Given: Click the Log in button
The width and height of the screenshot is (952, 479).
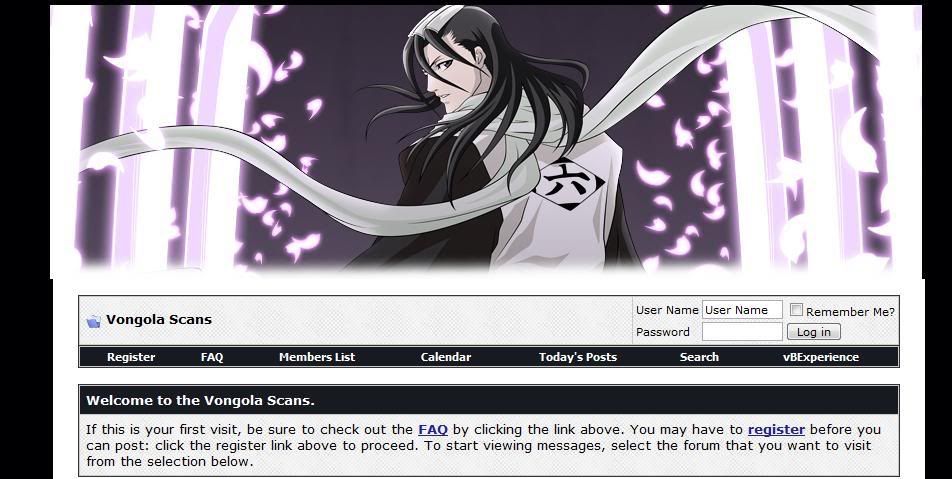Looking at the screenshot, I should tap(814, 332).
